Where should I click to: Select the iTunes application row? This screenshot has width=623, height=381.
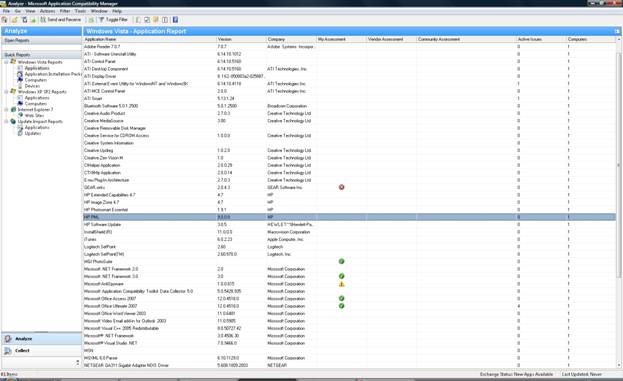click(349, 239)
